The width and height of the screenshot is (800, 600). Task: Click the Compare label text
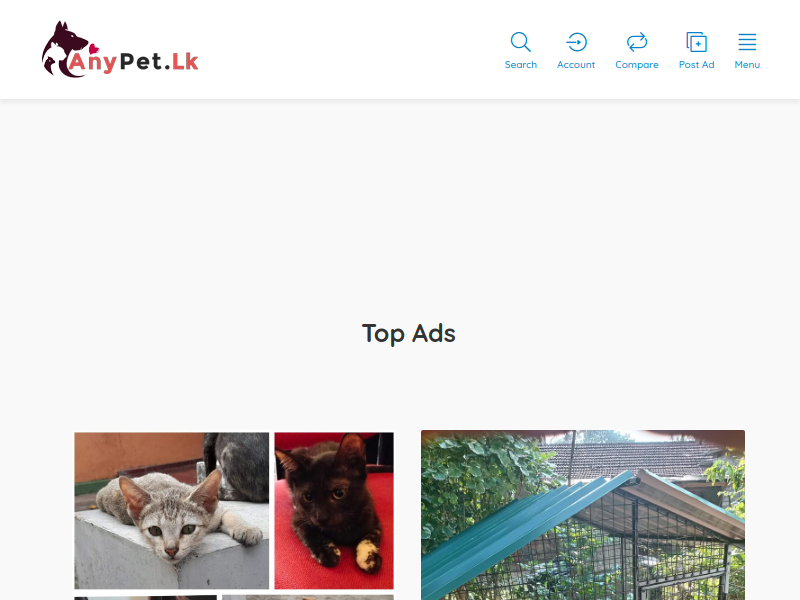637,65
